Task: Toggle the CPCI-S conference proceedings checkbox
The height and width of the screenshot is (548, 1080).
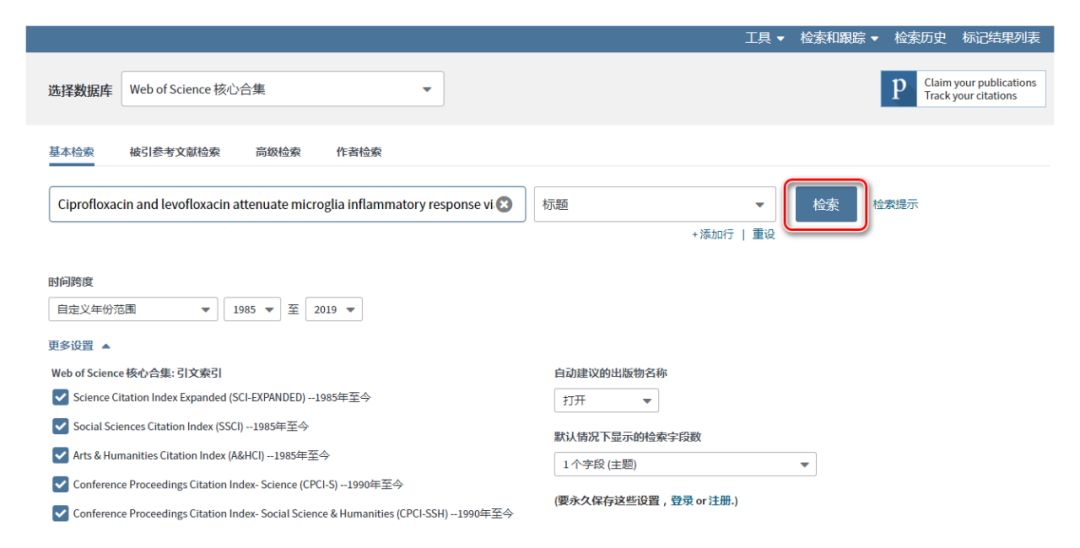Action: point(61,484)
